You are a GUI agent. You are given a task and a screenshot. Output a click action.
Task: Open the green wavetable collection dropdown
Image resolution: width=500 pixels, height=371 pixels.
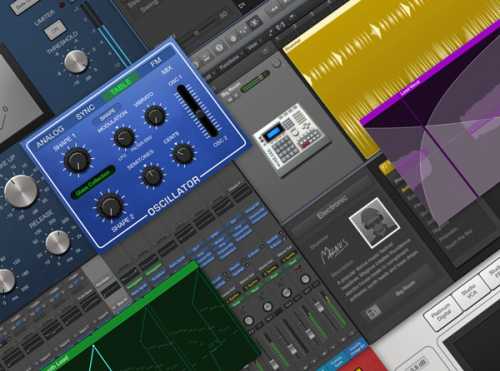click(x=93, y=182)
